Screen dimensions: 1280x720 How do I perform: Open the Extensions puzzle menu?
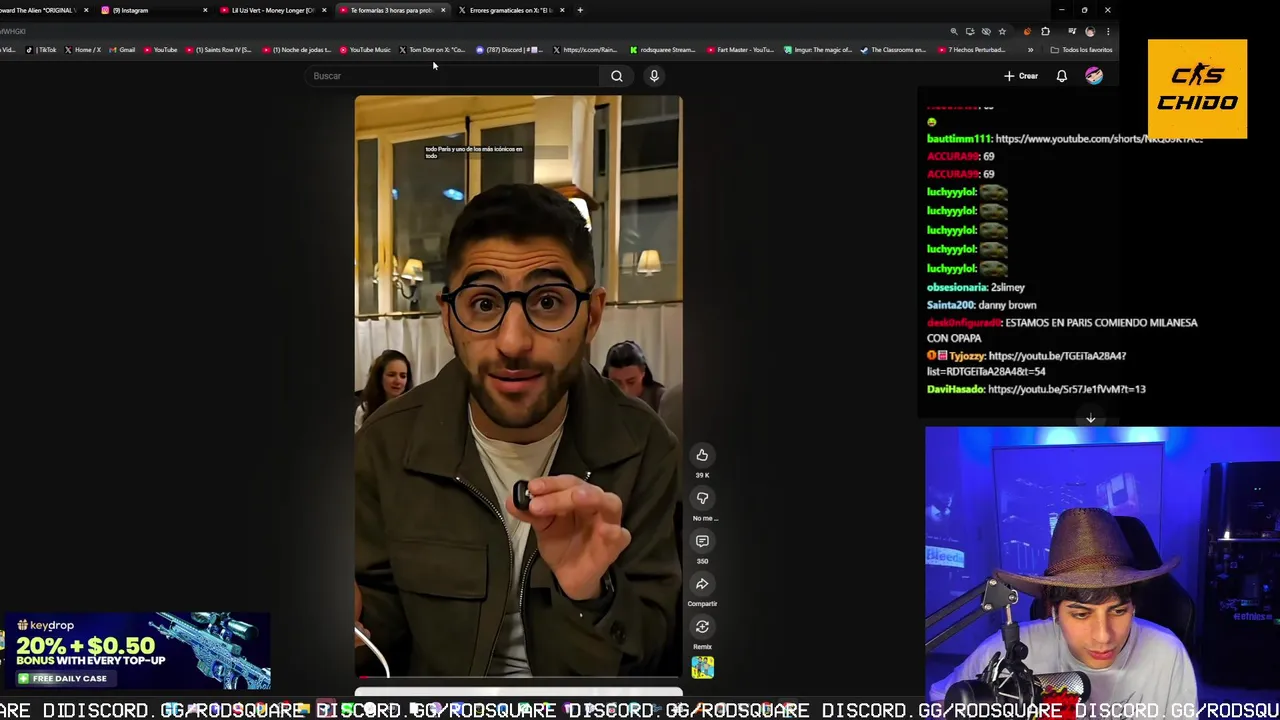tap(1046, 31)
